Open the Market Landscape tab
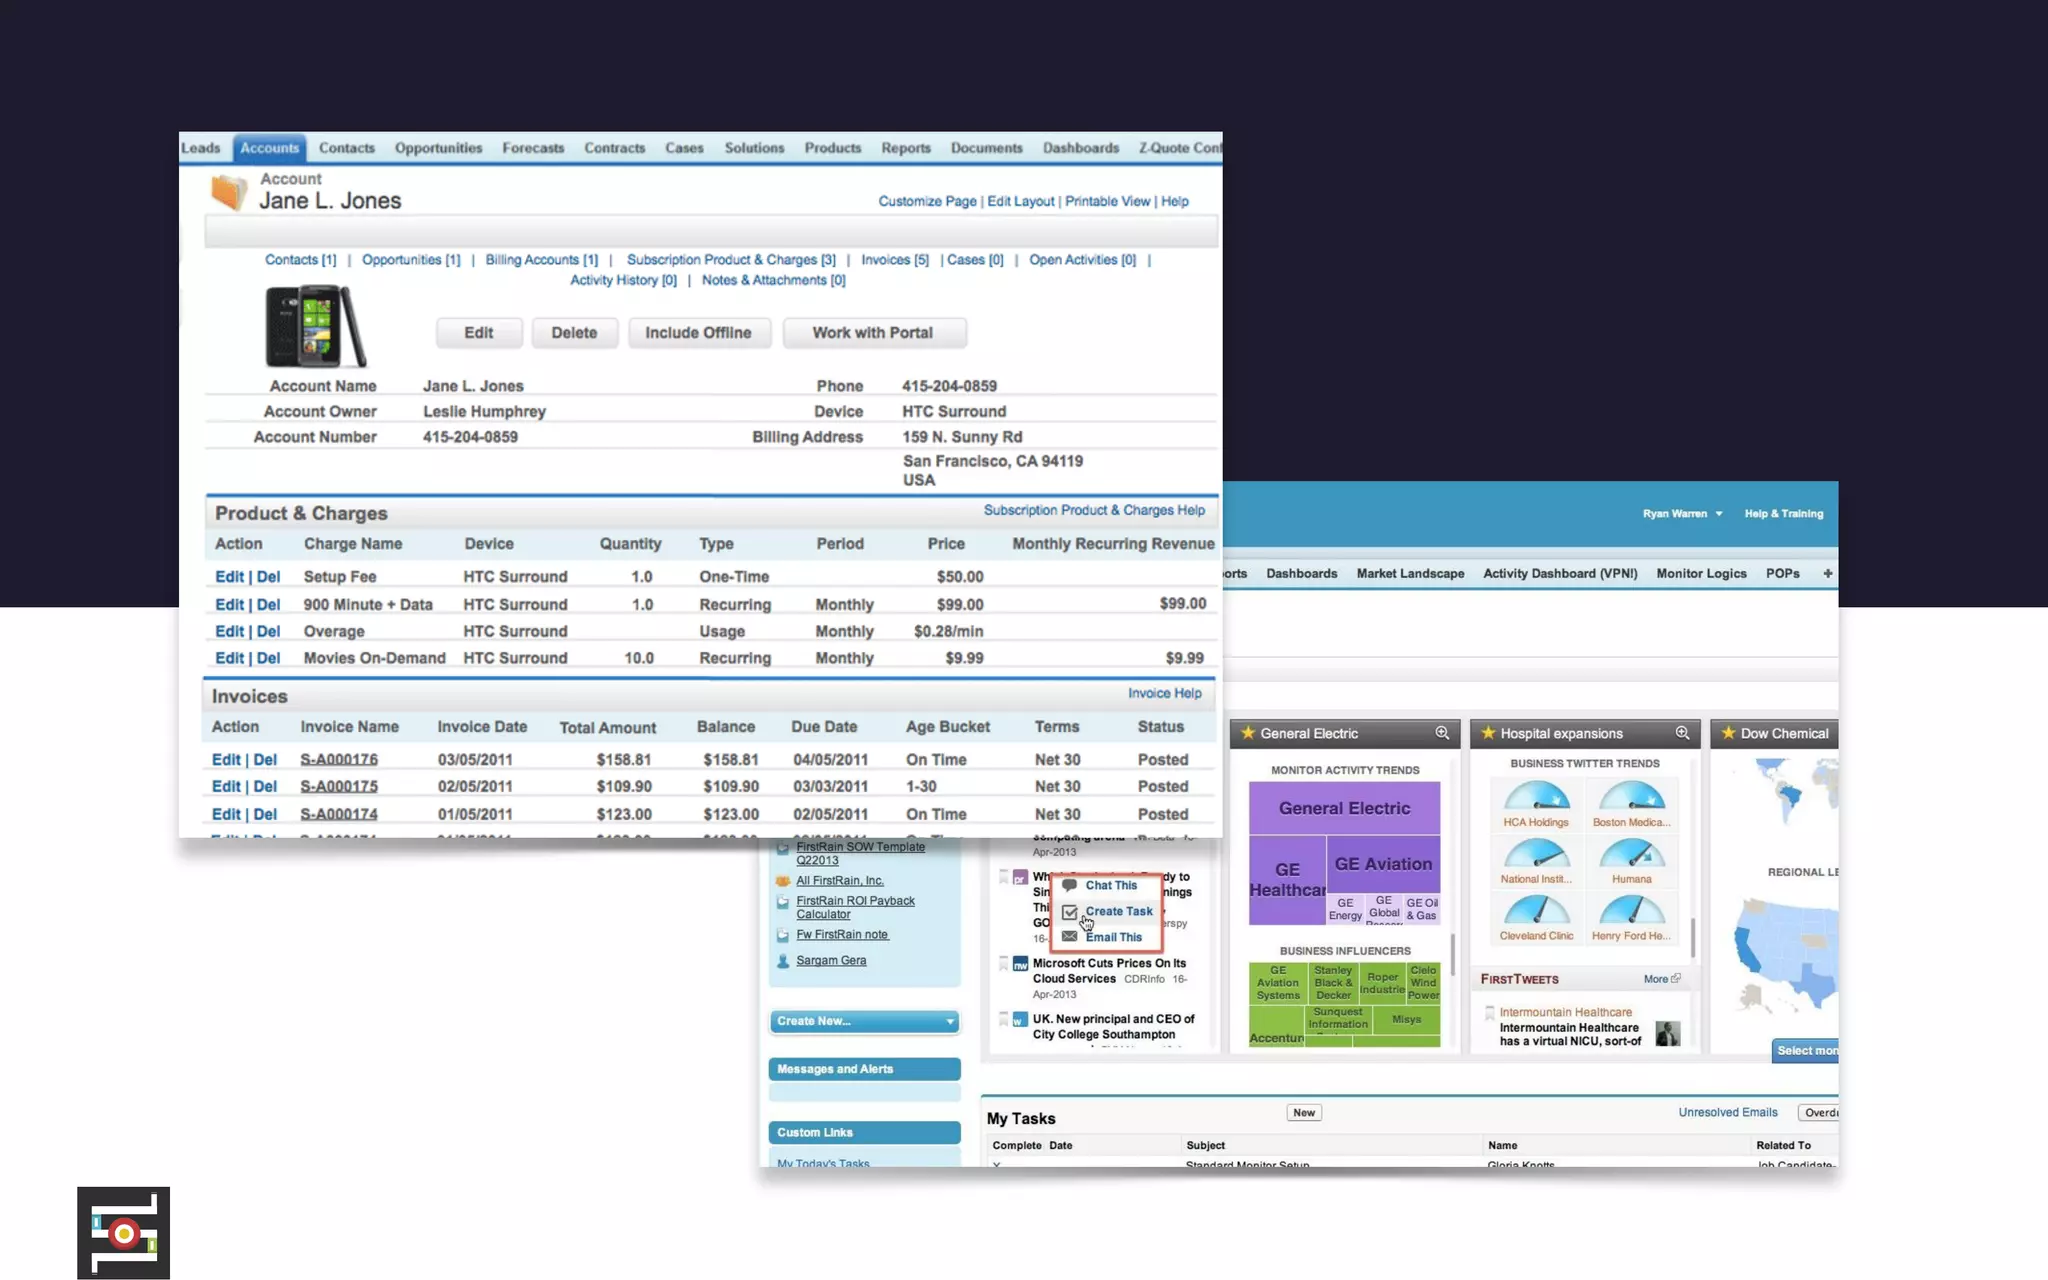Screen dimensions: 2048x1280 (1409, 573)
